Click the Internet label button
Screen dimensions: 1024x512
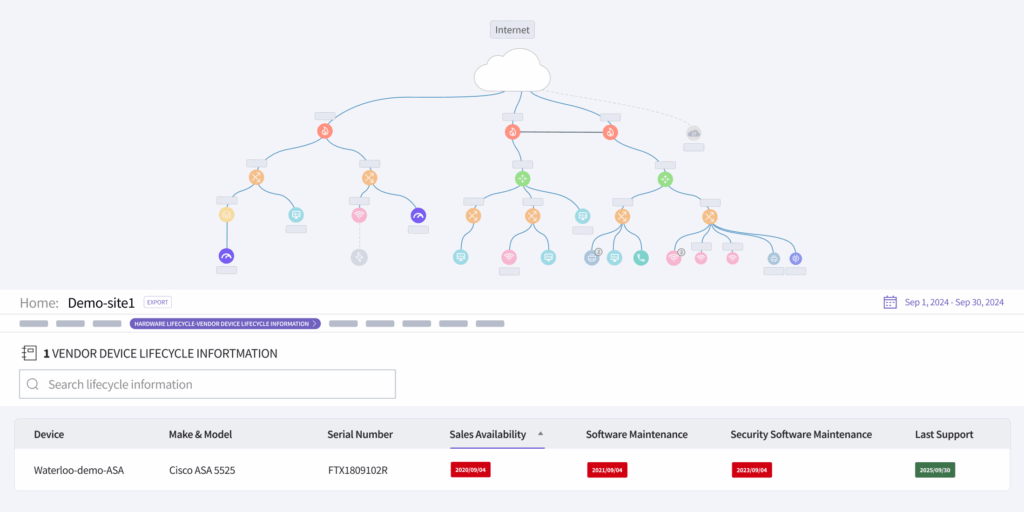coord(512,30)
